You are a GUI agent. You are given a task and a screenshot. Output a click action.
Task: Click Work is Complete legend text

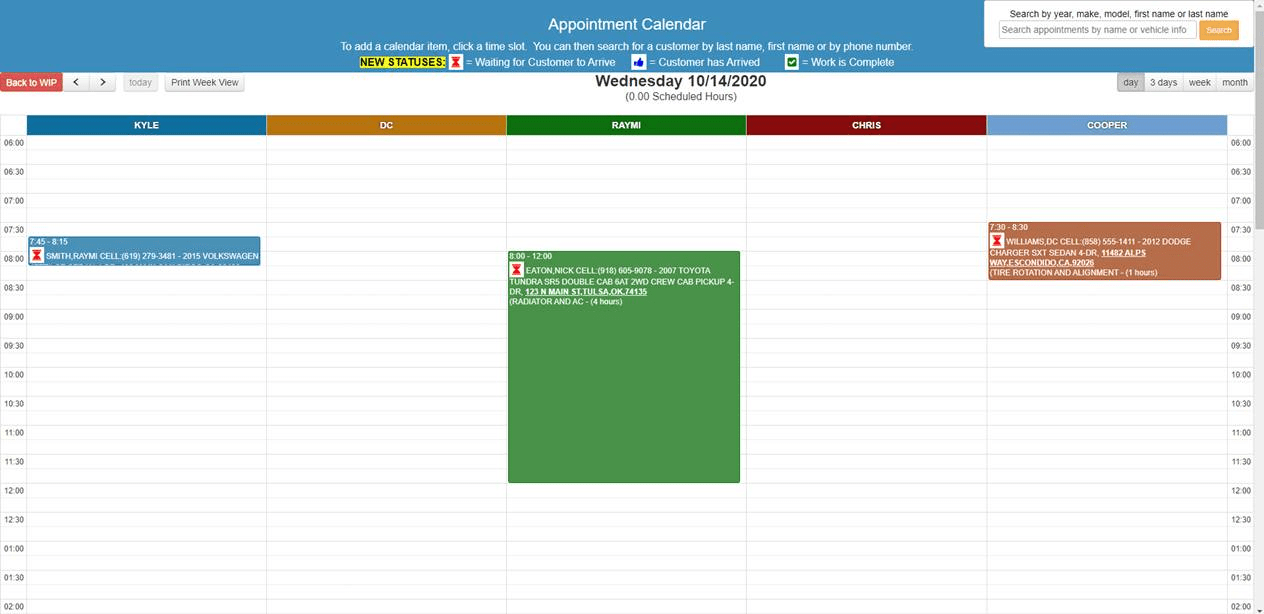point(848,62)
